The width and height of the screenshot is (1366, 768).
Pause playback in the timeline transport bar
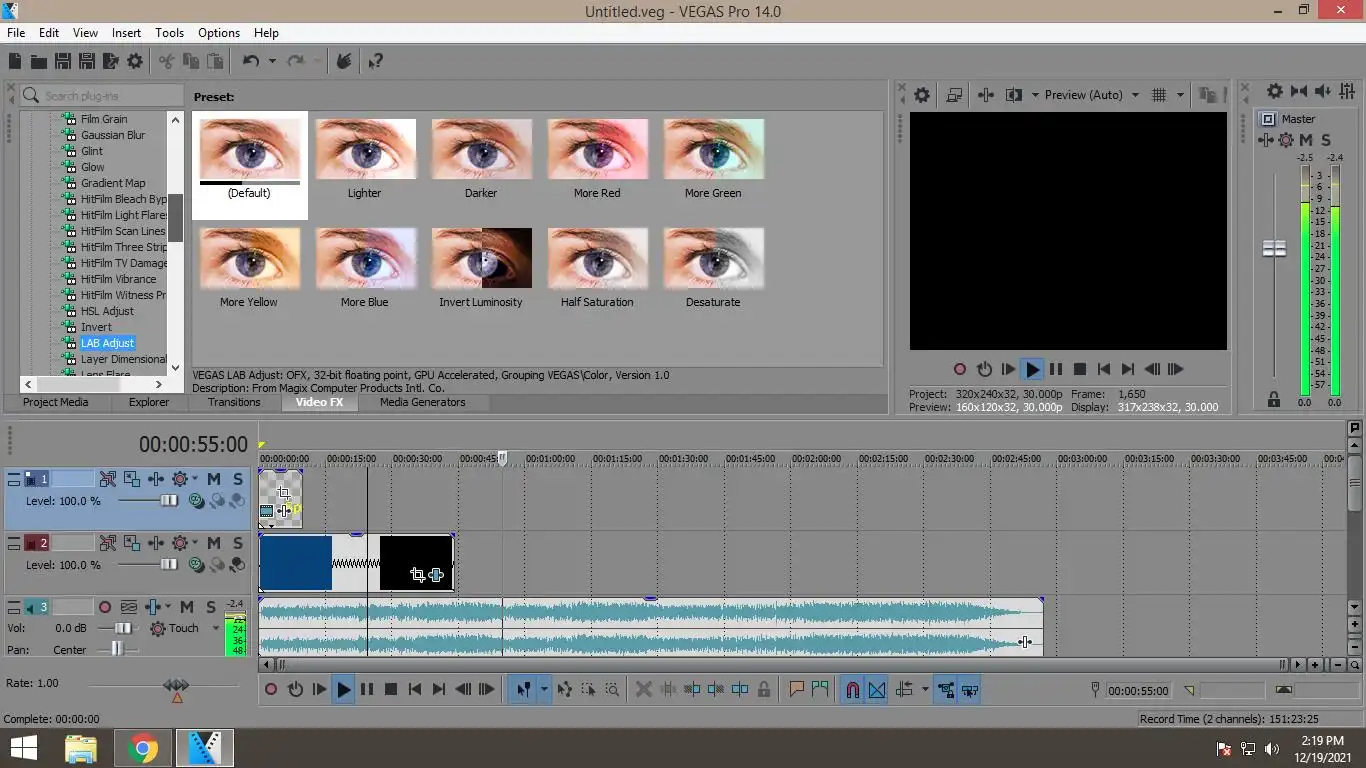coord(367,689)
